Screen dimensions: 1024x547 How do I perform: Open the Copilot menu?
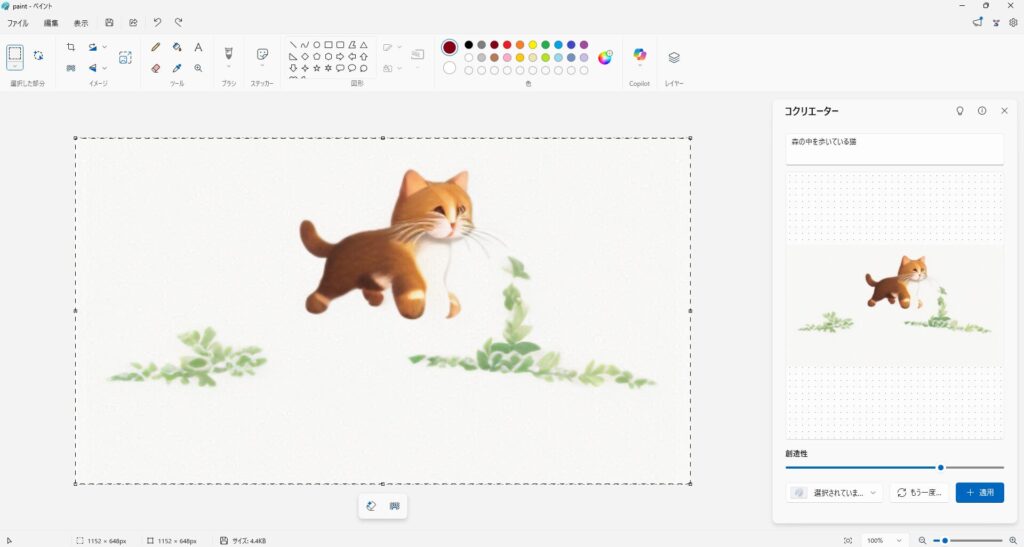coord(639,56)
